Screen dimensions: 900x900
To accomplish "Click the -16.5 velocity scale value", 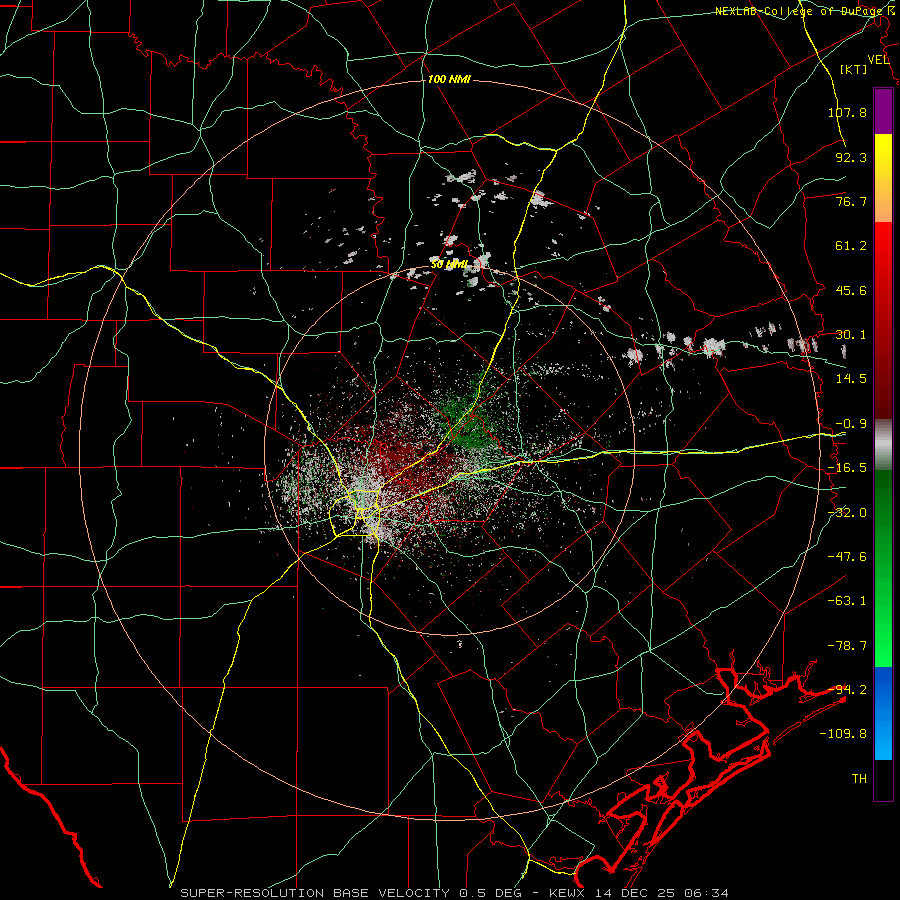I will [x=847, y=468].
